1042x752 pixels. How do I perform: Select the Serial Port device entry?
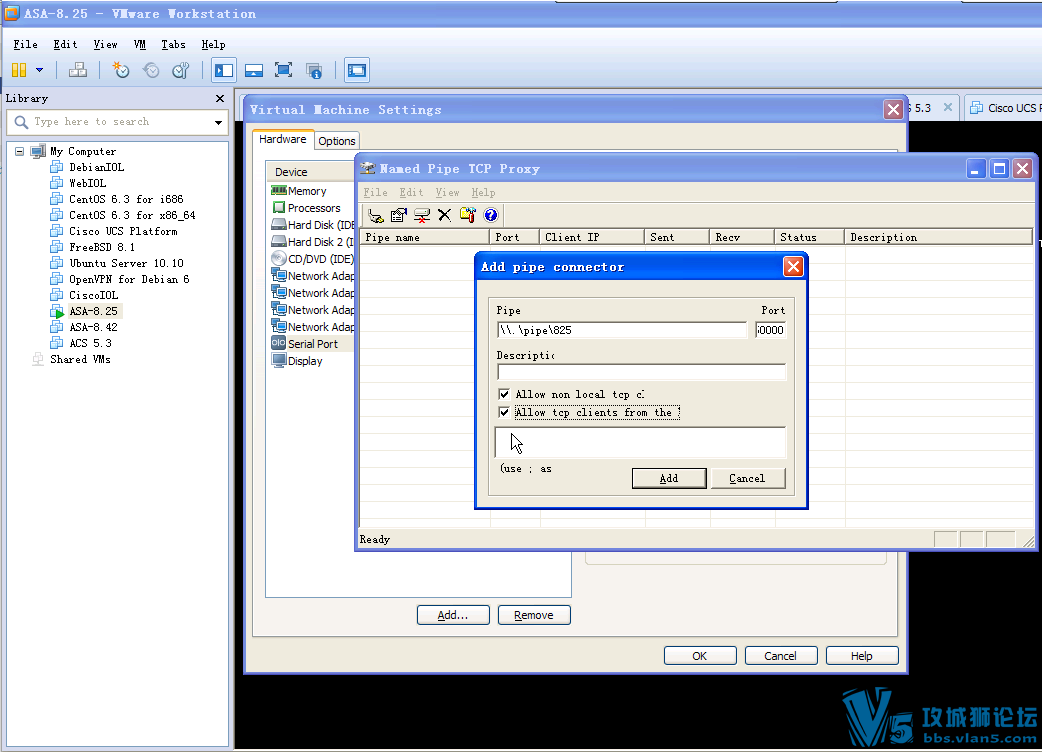click(305, 344)
